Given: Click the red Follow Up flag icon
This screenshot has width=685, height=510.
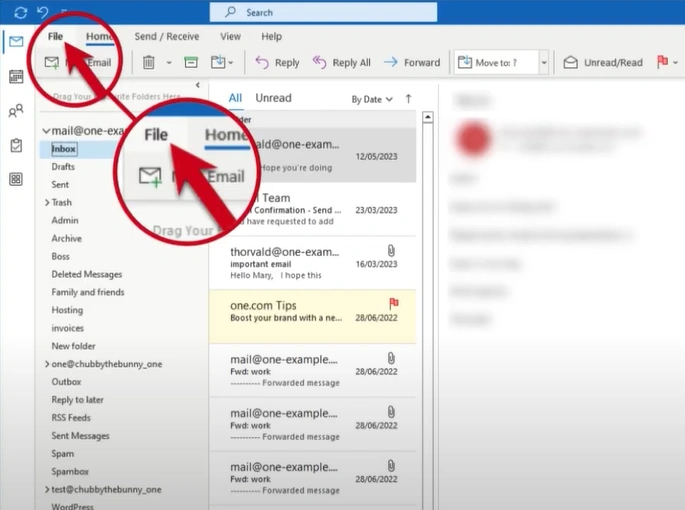Looking at the screenshot, I should (662, 62).
